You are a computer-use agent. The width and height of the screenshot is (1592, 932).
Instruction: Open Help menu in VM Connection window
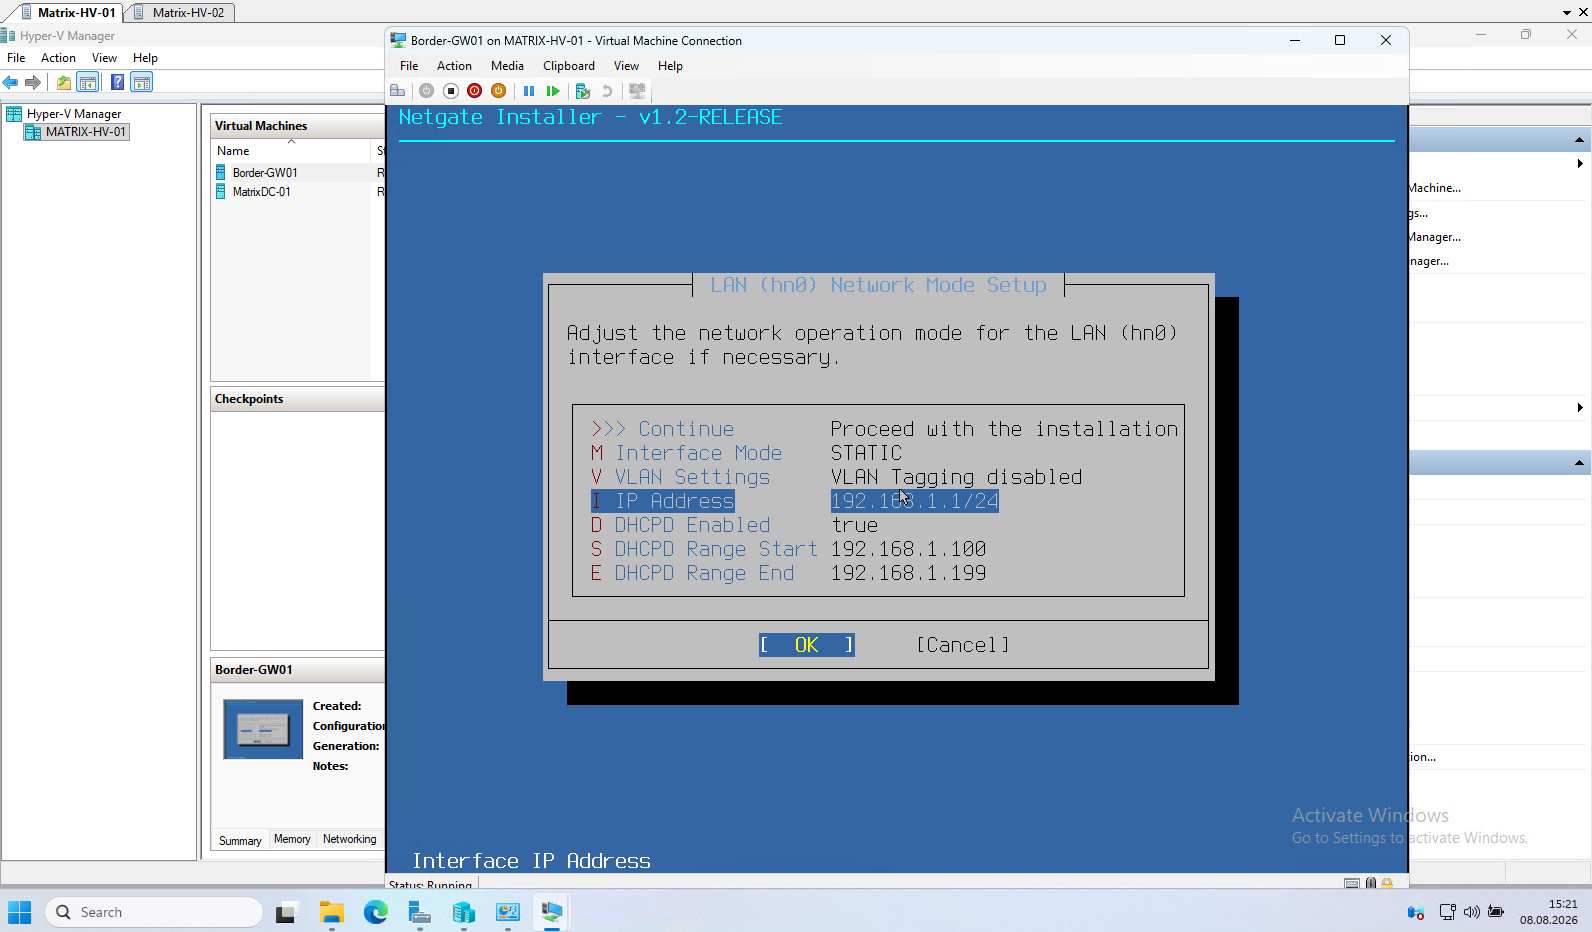(670, 66)
